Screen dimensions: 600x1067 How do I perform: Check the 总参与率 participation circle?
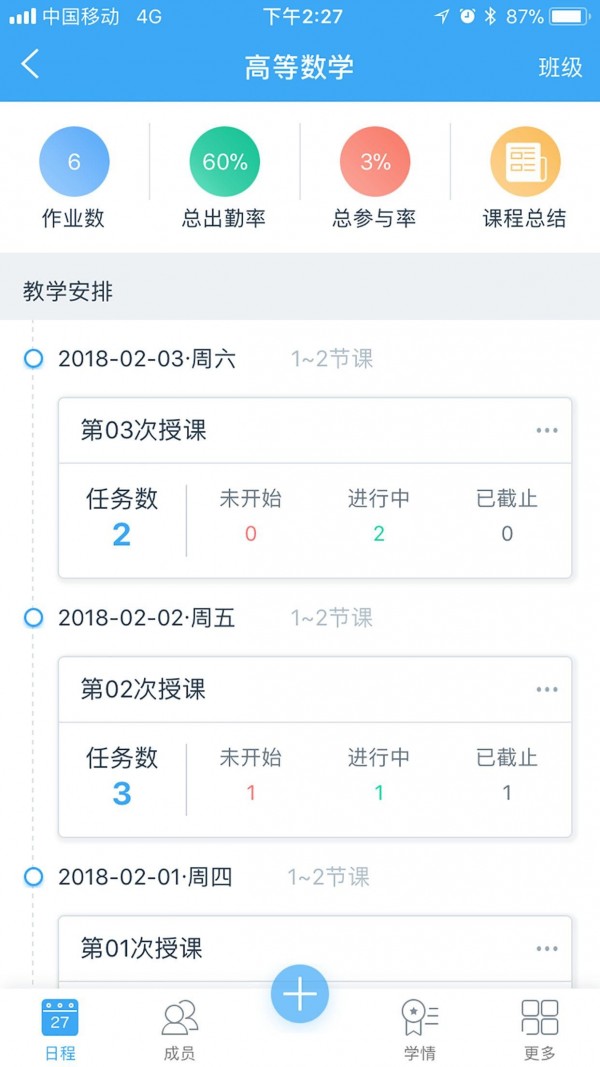(375, 160)
